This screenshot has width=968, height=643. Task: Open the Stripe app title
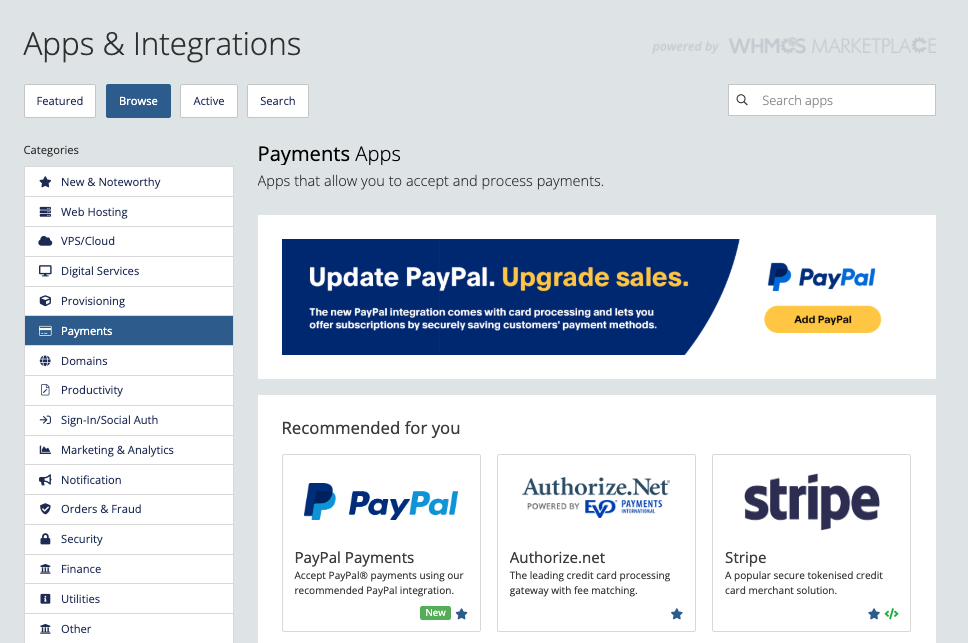(x=745, y=557)
